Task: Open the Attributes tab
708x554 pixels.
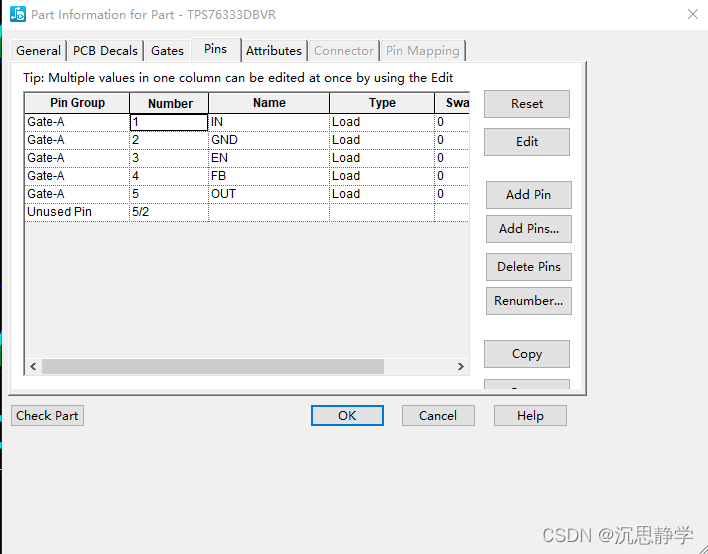Action: pyautogui.click(x=274, y=51)
